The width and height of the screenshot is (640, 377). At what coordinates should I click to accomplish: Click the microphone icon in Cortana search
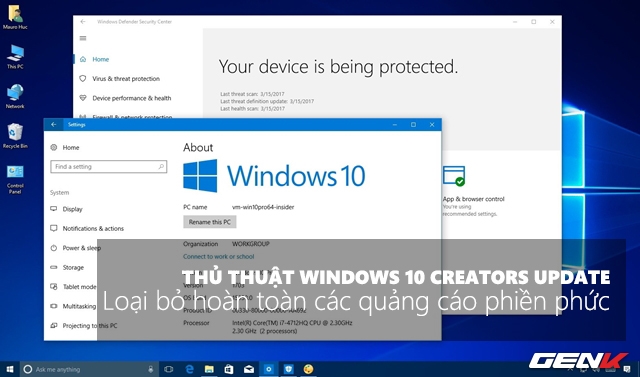pos(151,369)
